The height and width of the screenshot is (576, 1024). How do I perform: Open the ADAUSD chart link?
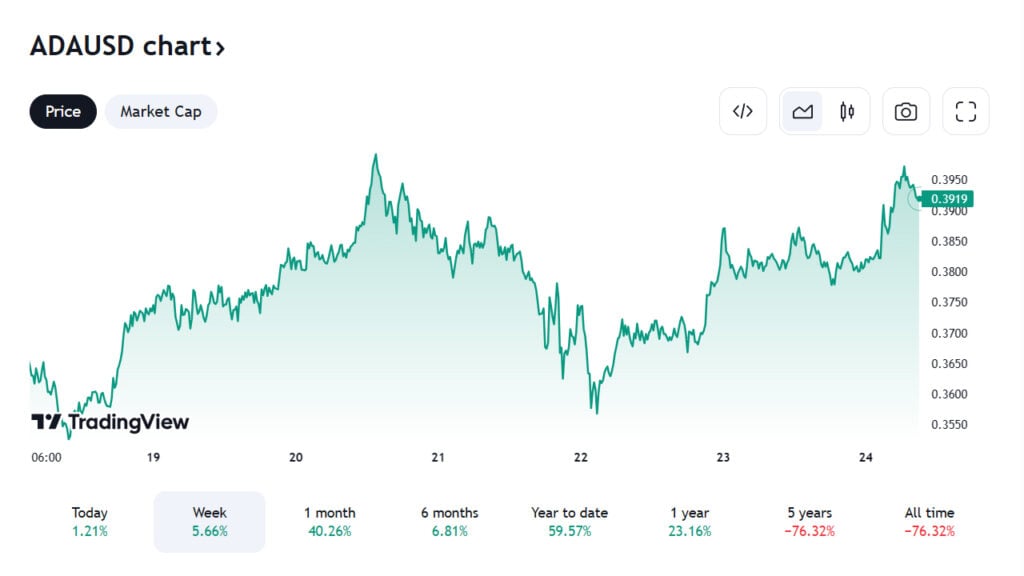[x=127, y=46]
